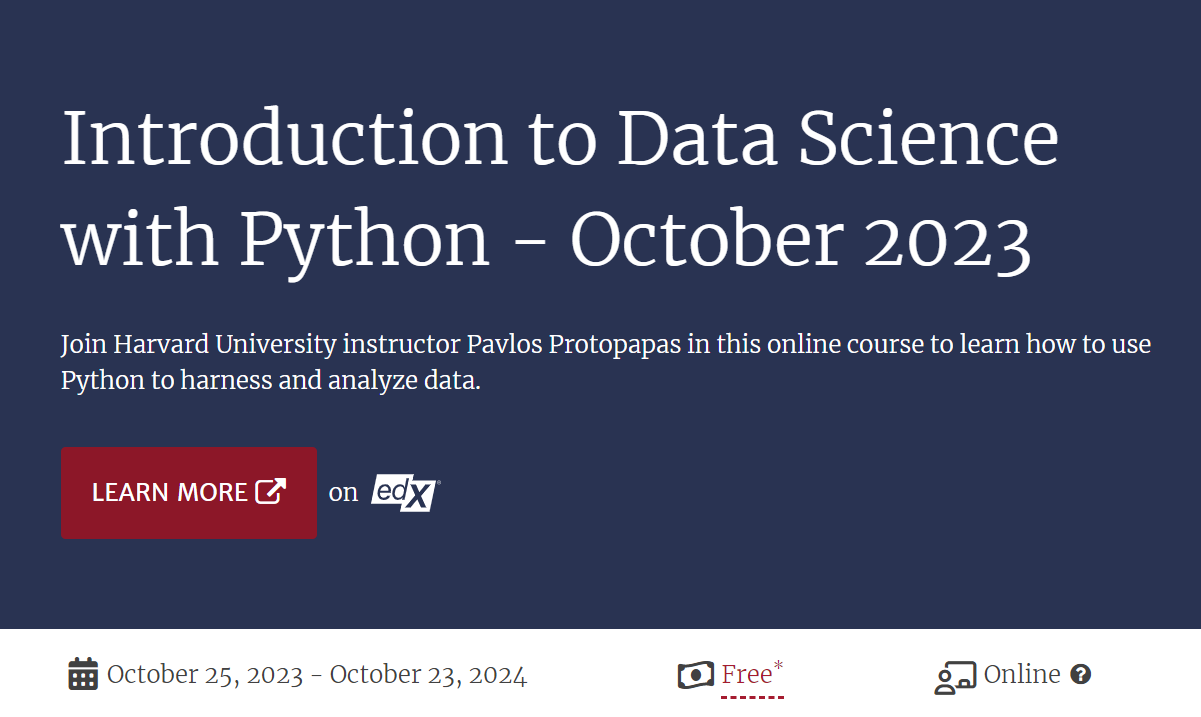Click the calendar icon beside the dates
Image resolution: width=1201 pixels, height=717 pixels.
click(x=83, y=674)
